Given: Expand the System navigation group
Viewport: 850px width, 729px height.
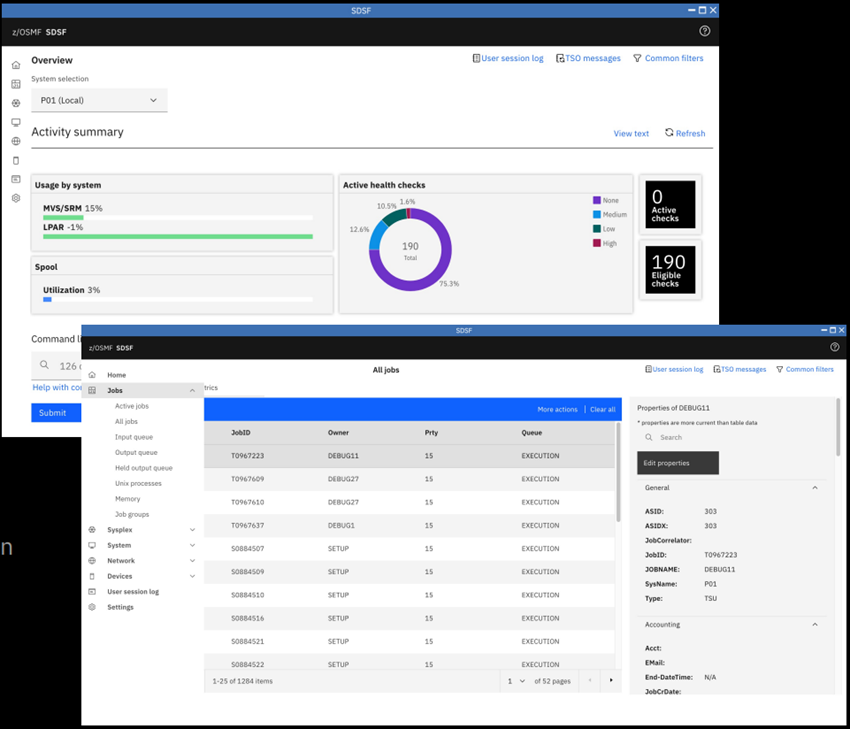Looking at the screenshot, I should click(x=192, y=545).
